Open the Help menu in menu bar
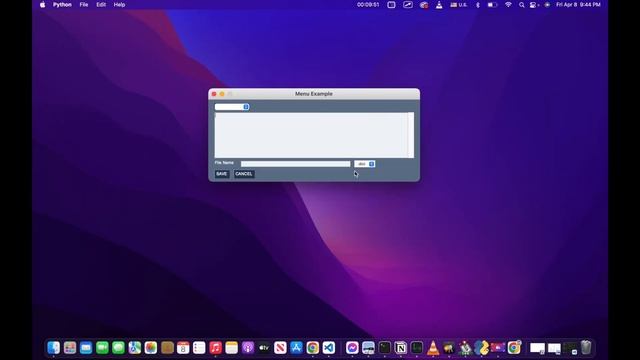Screen dimensions: 640x360 point(119,4)
